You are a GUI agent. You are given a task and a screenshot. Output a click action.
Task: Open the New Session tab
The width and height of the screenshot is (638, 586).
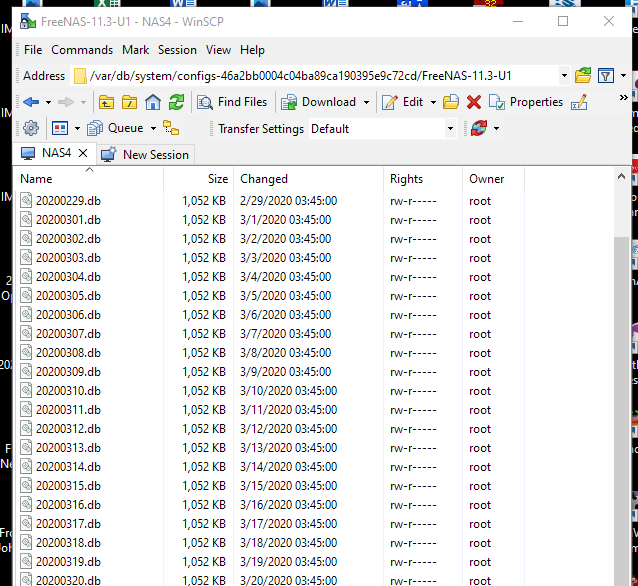point(146,155)
